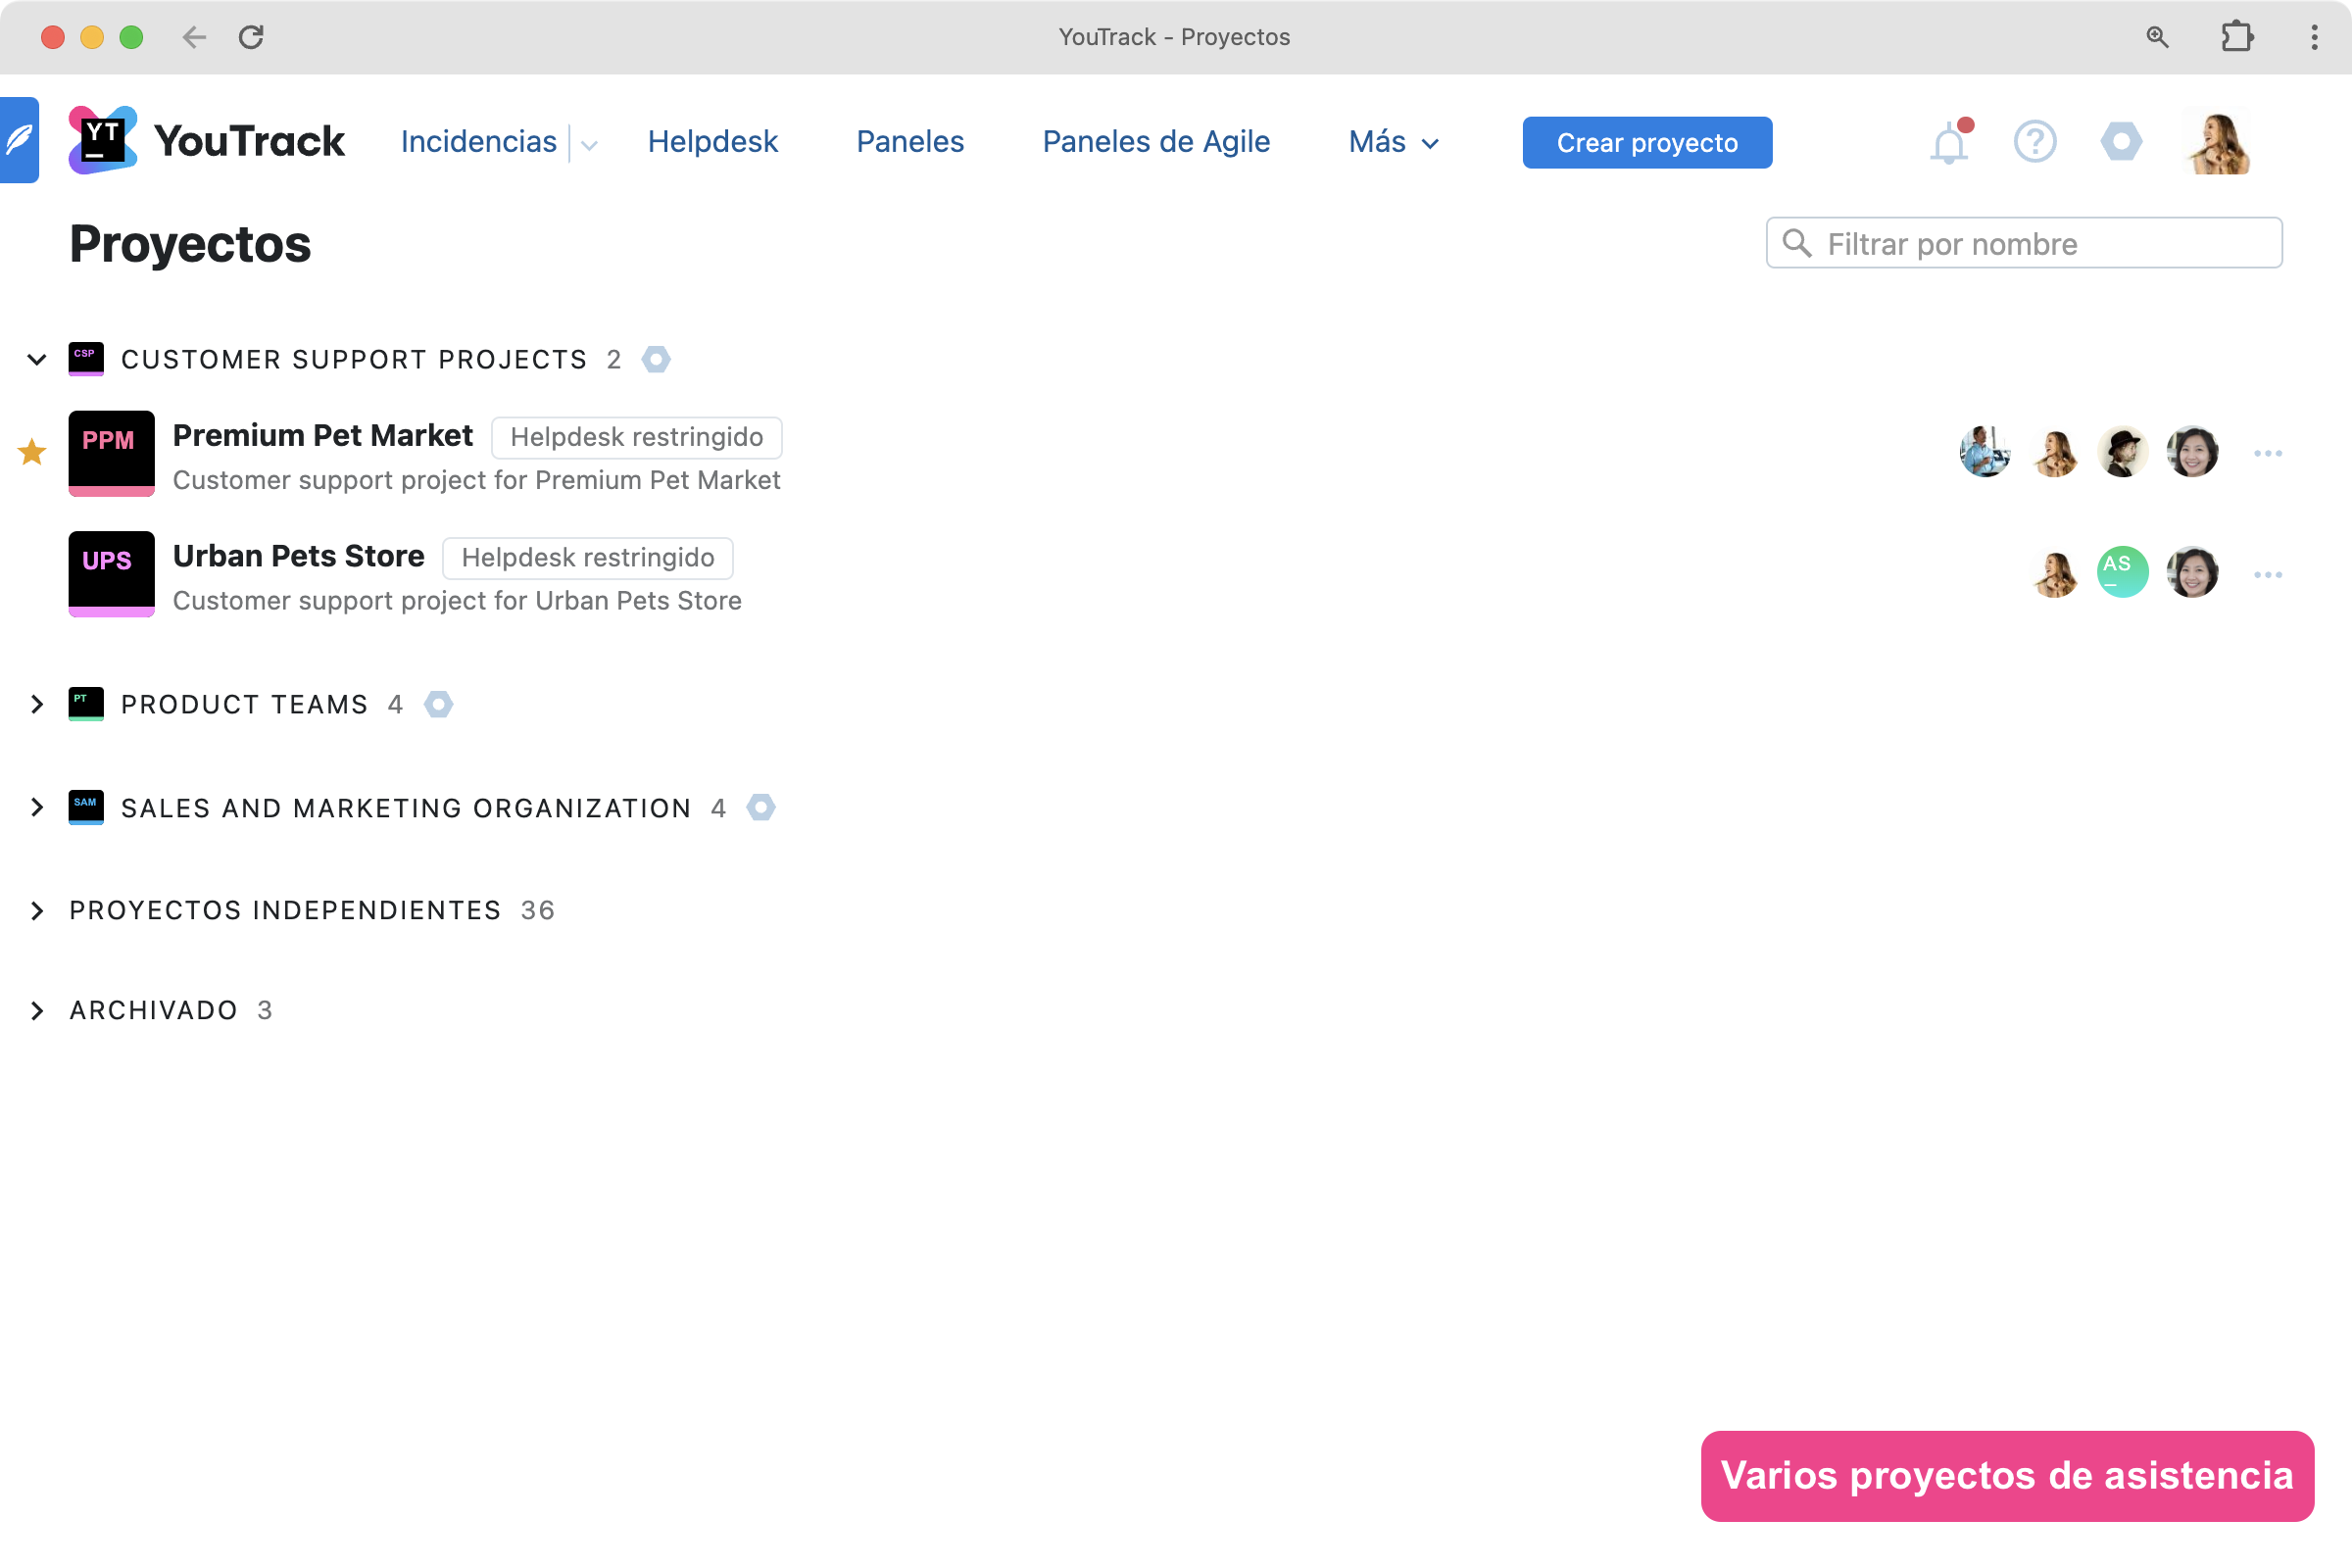Open the notifications bell icon
The width and height of the screenshot is (2352, 1568).
1948,143
